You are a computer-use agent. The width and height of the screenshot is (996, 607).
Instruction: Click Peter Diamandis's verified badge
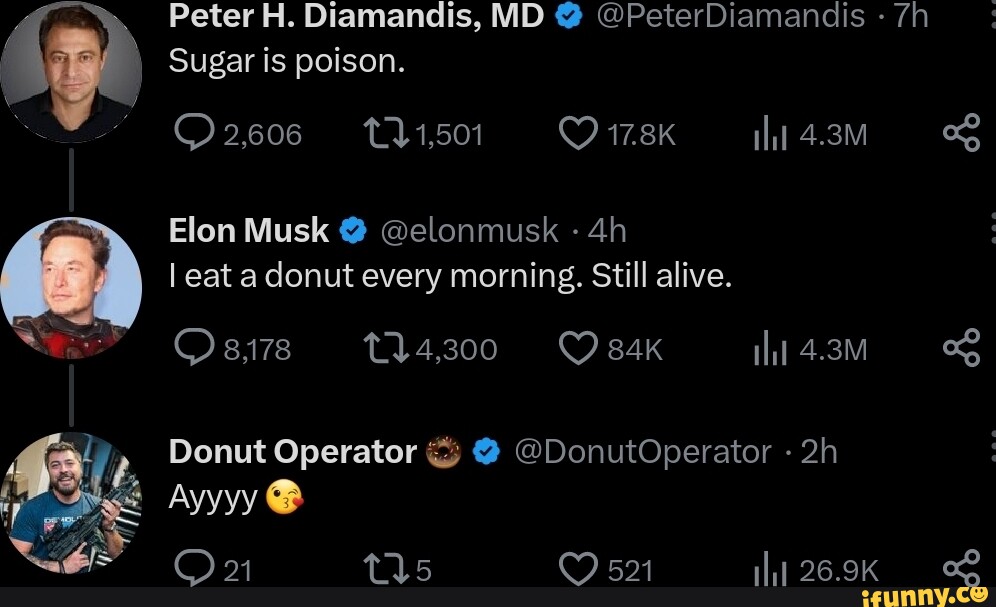pos(566,15)
